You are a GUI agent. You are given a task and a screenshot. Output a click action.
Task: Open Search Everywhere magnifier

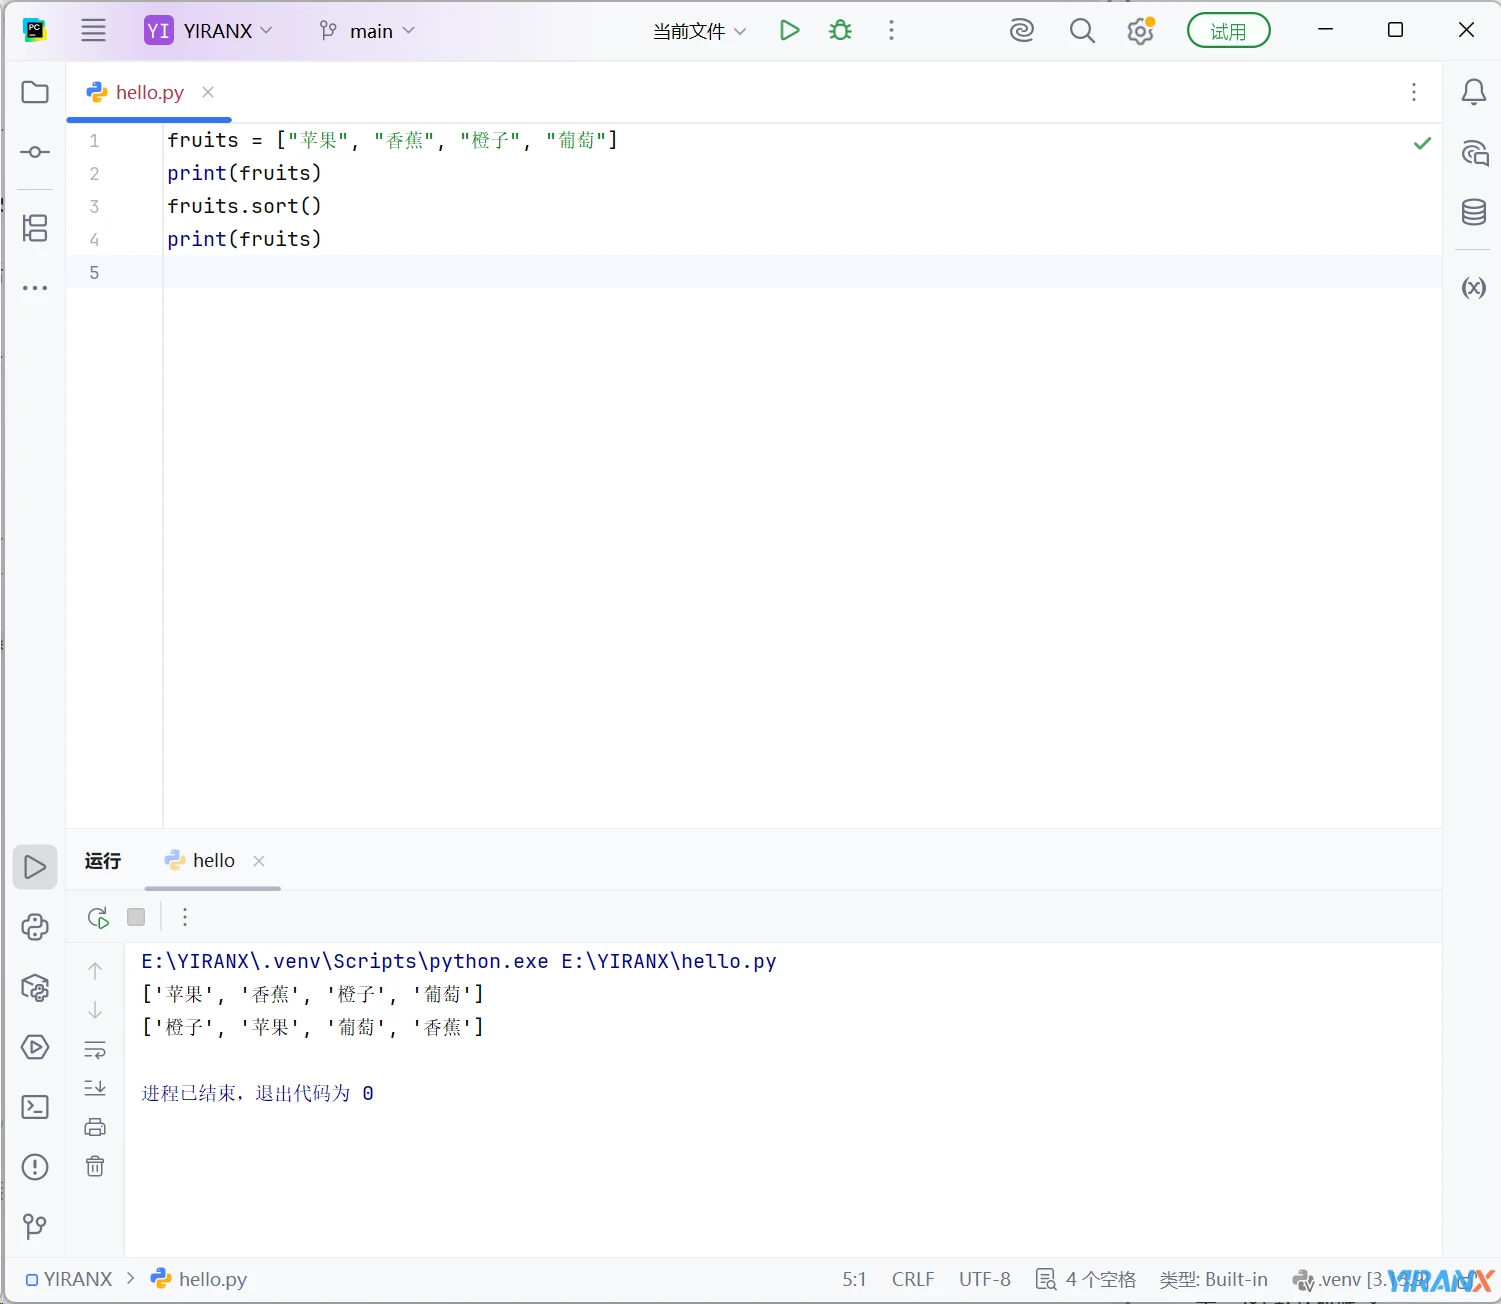(x=1082, y=31)
